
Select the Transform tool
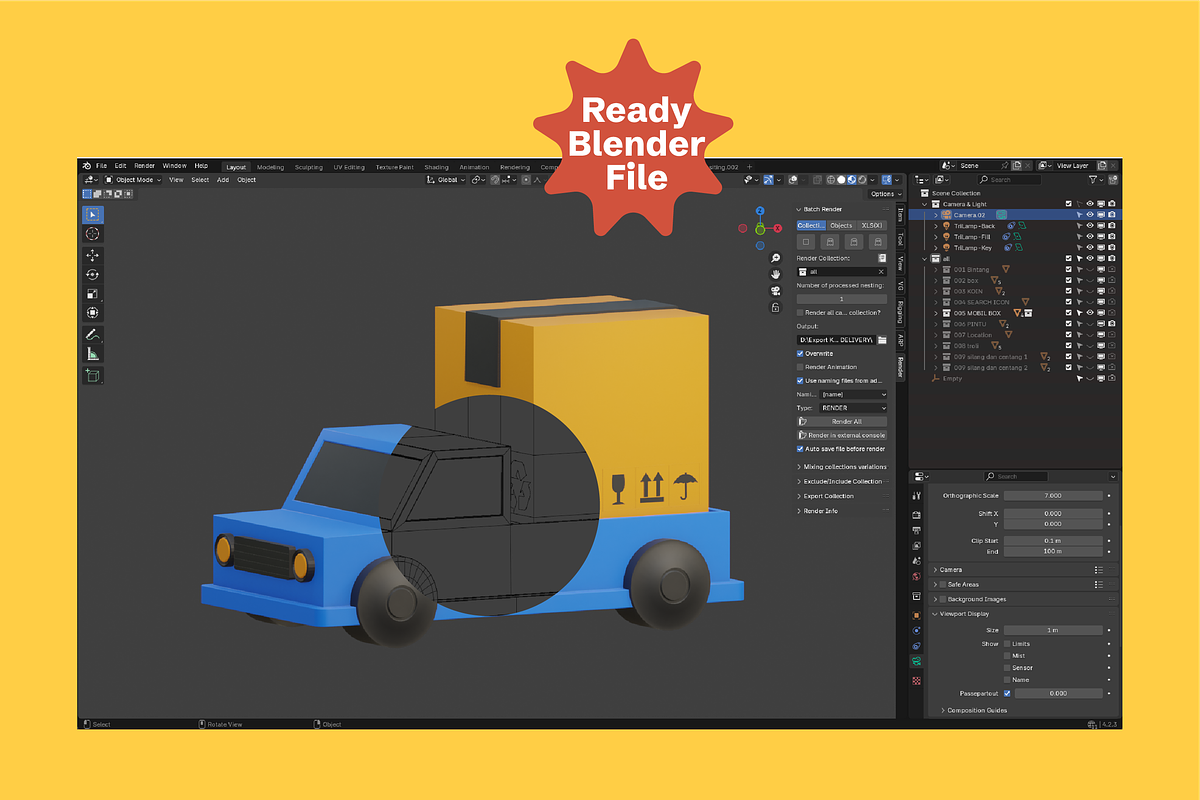coord(92,312)
